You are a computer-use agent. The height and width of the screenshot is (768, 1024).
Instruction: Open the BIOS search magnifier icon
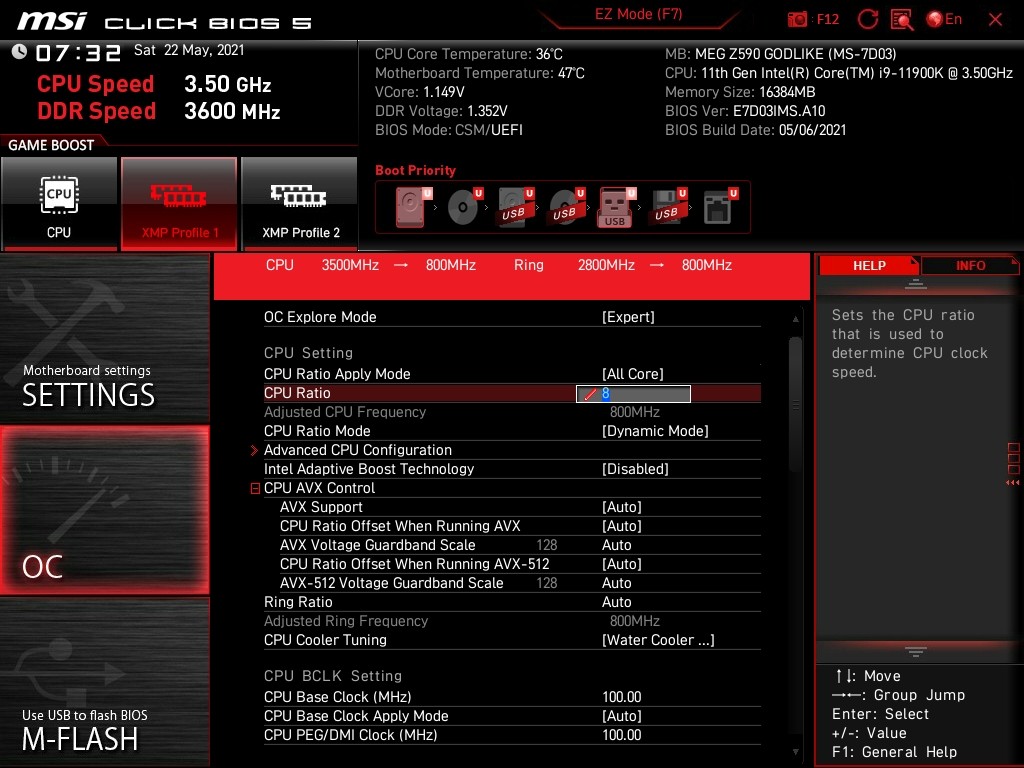tap(901, 19)
